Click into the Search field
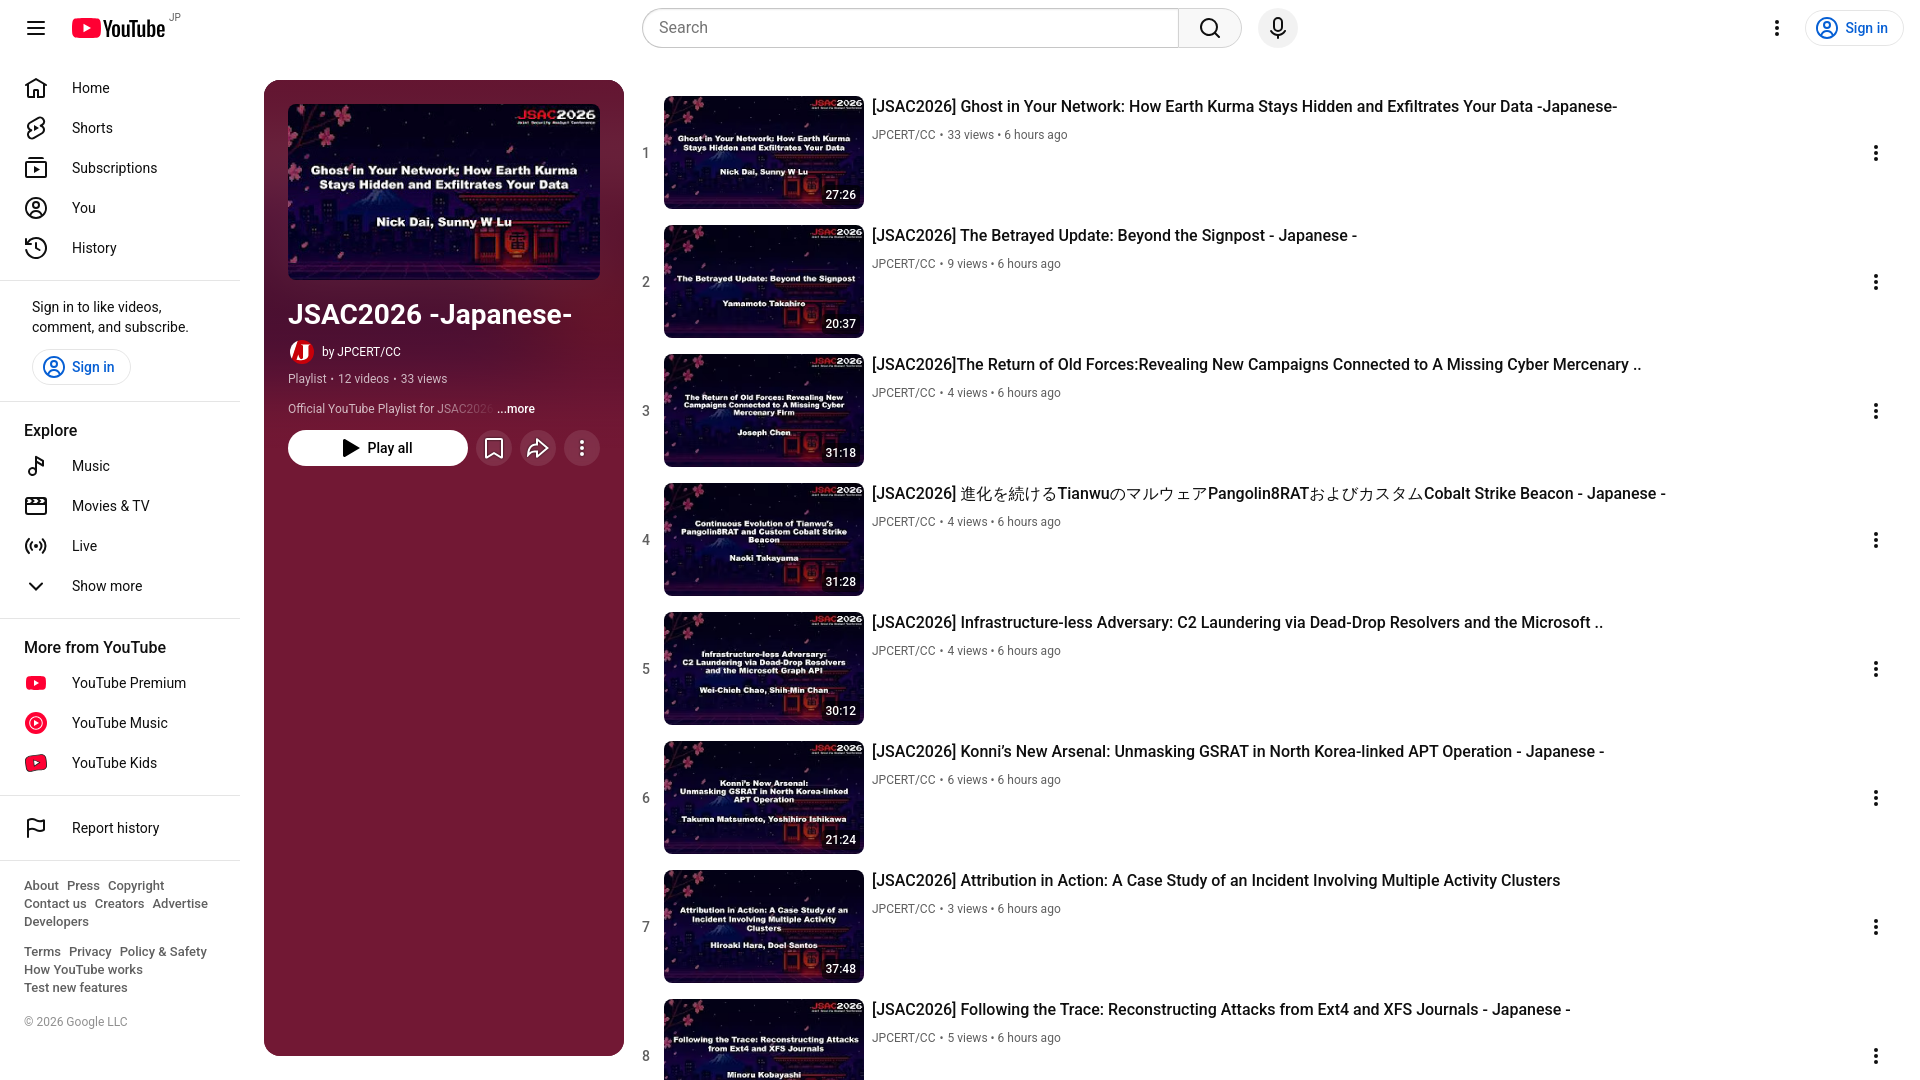The height and width of the screenshot is (1080, 1920). click(x=910, y=28)
